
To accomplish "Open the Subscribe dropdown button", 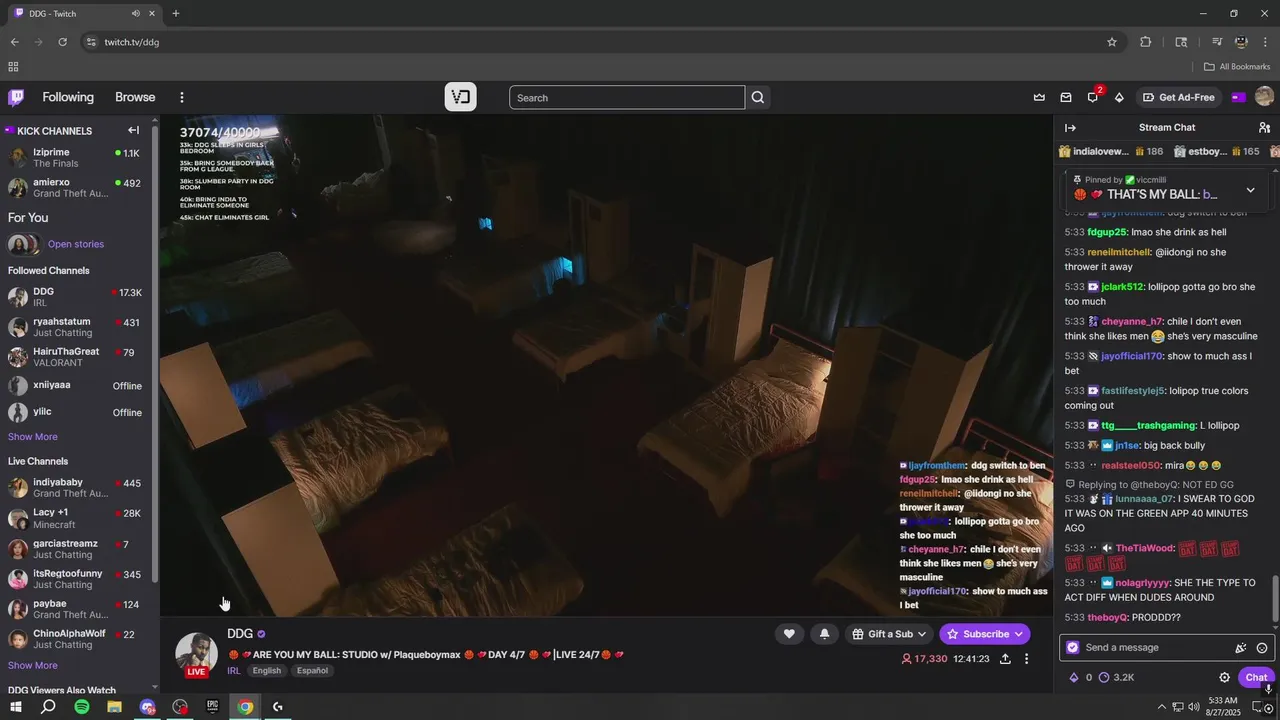I will tap(984, 634).
